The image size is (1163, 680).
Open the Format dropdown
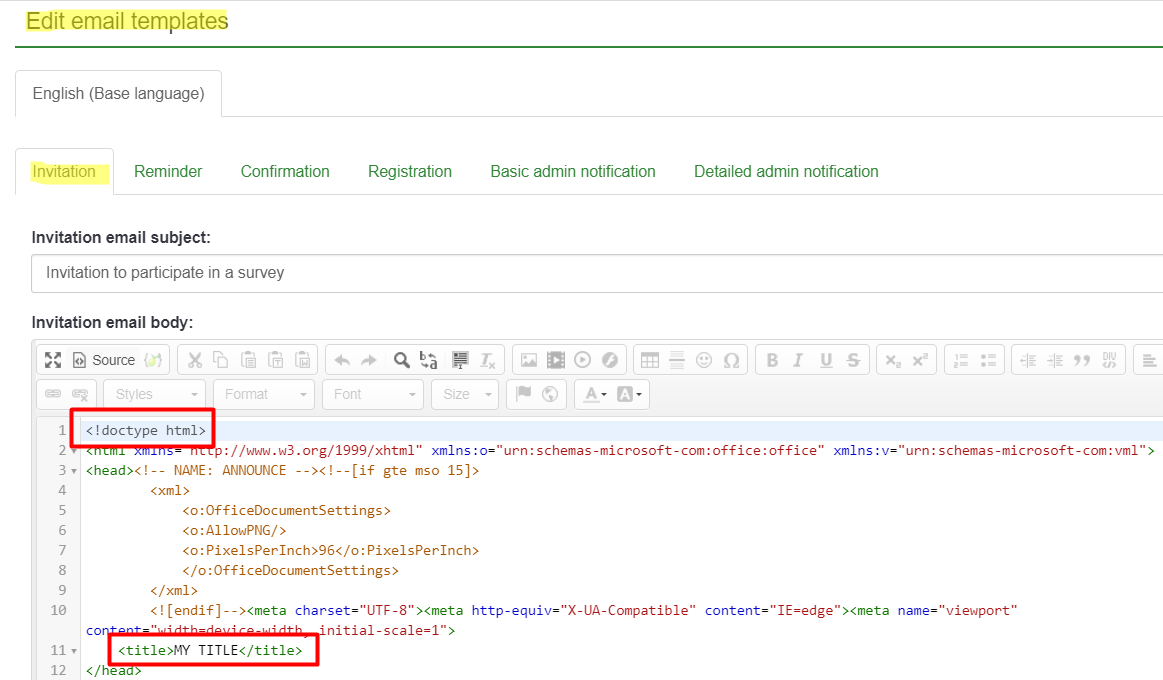[264, 394]
